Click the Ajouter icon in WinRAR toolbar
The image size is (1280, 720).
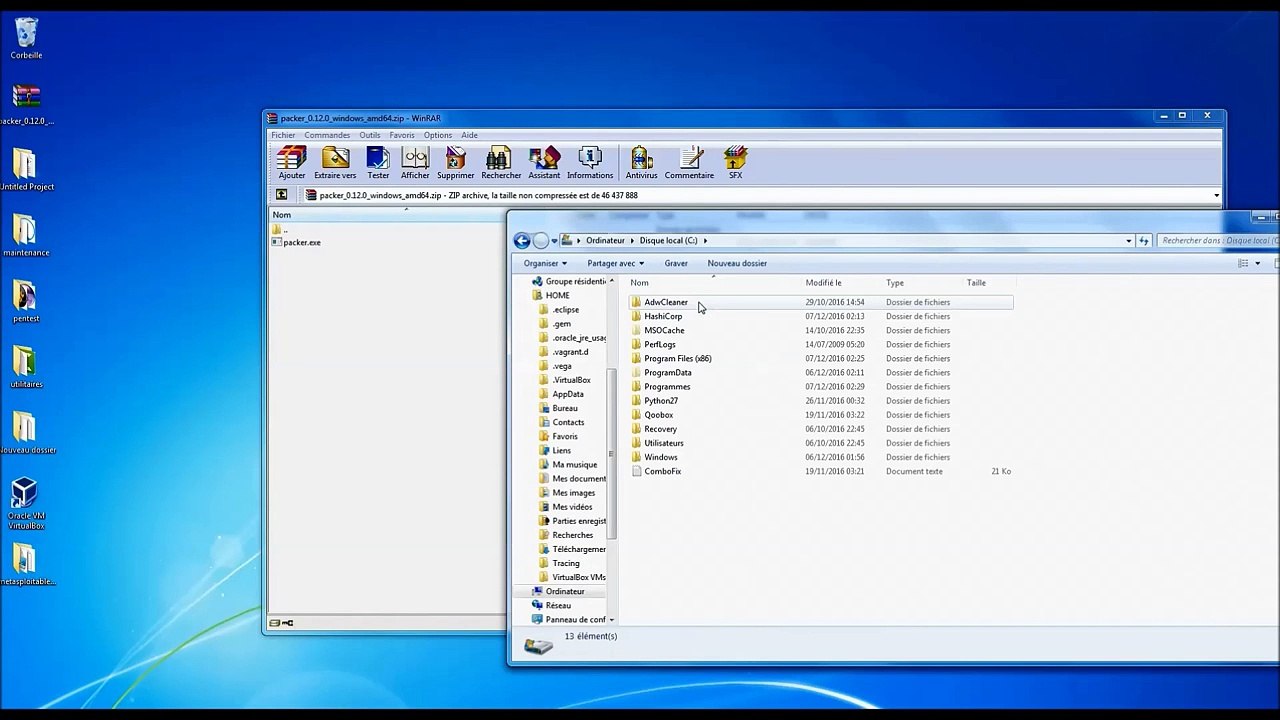pyautogui.click(x=291, y=163)
